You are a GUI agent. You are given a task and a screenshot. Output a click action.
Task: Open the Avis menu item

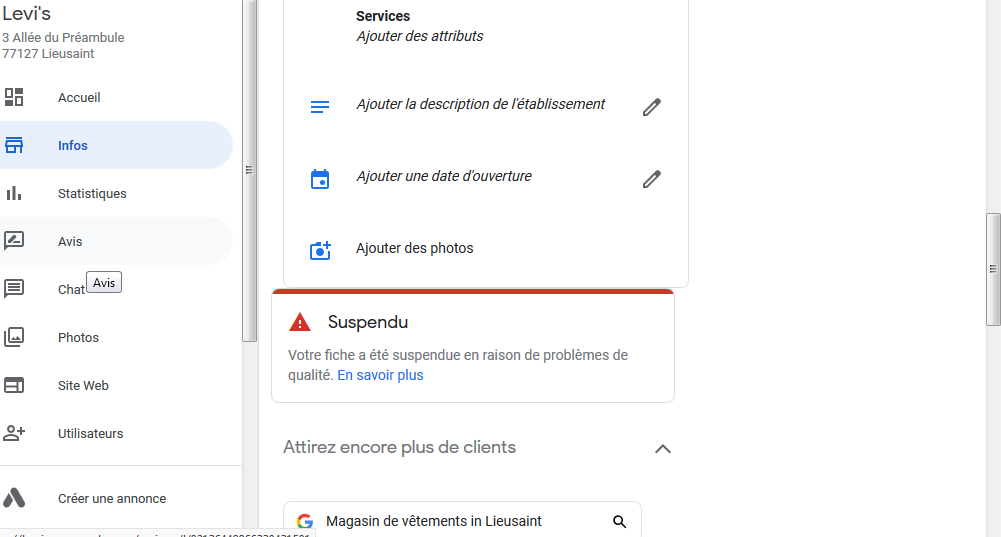click(x=70, y=241)
